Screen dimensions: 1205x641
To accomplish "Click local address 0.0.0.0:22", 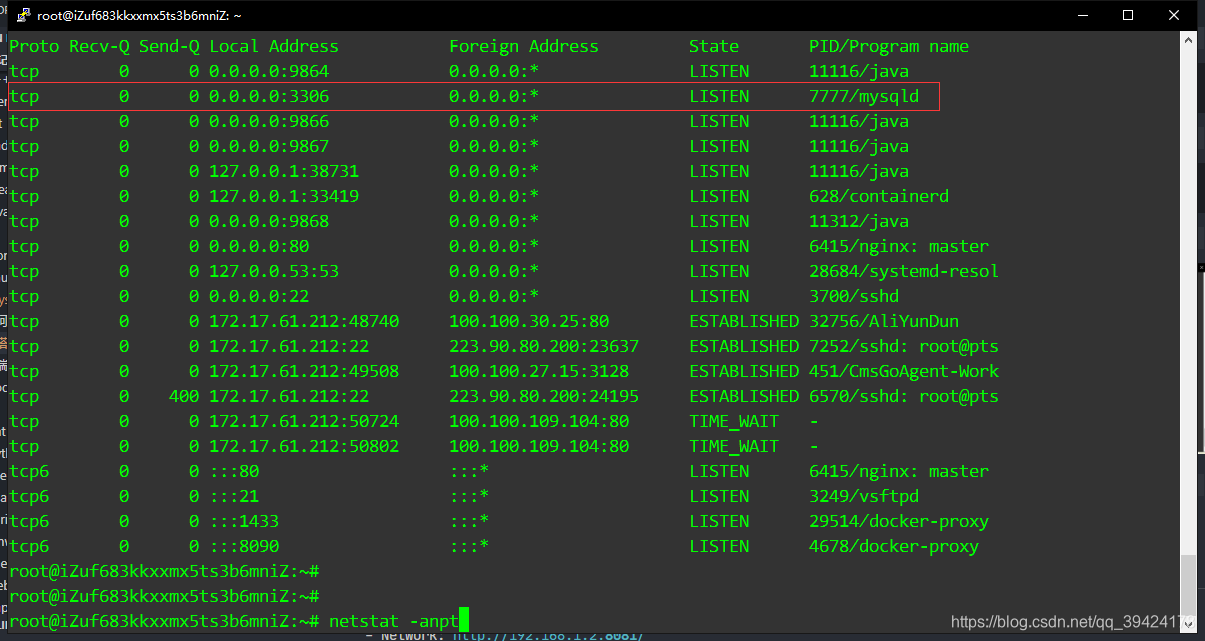I will point(259,296).
